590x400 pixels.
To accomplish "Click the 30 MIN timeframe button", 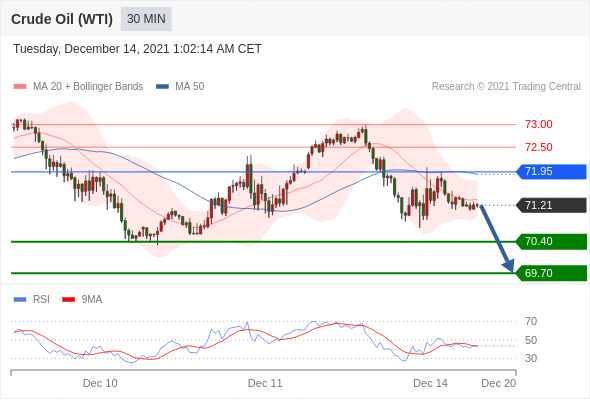I will click(146, 19).
